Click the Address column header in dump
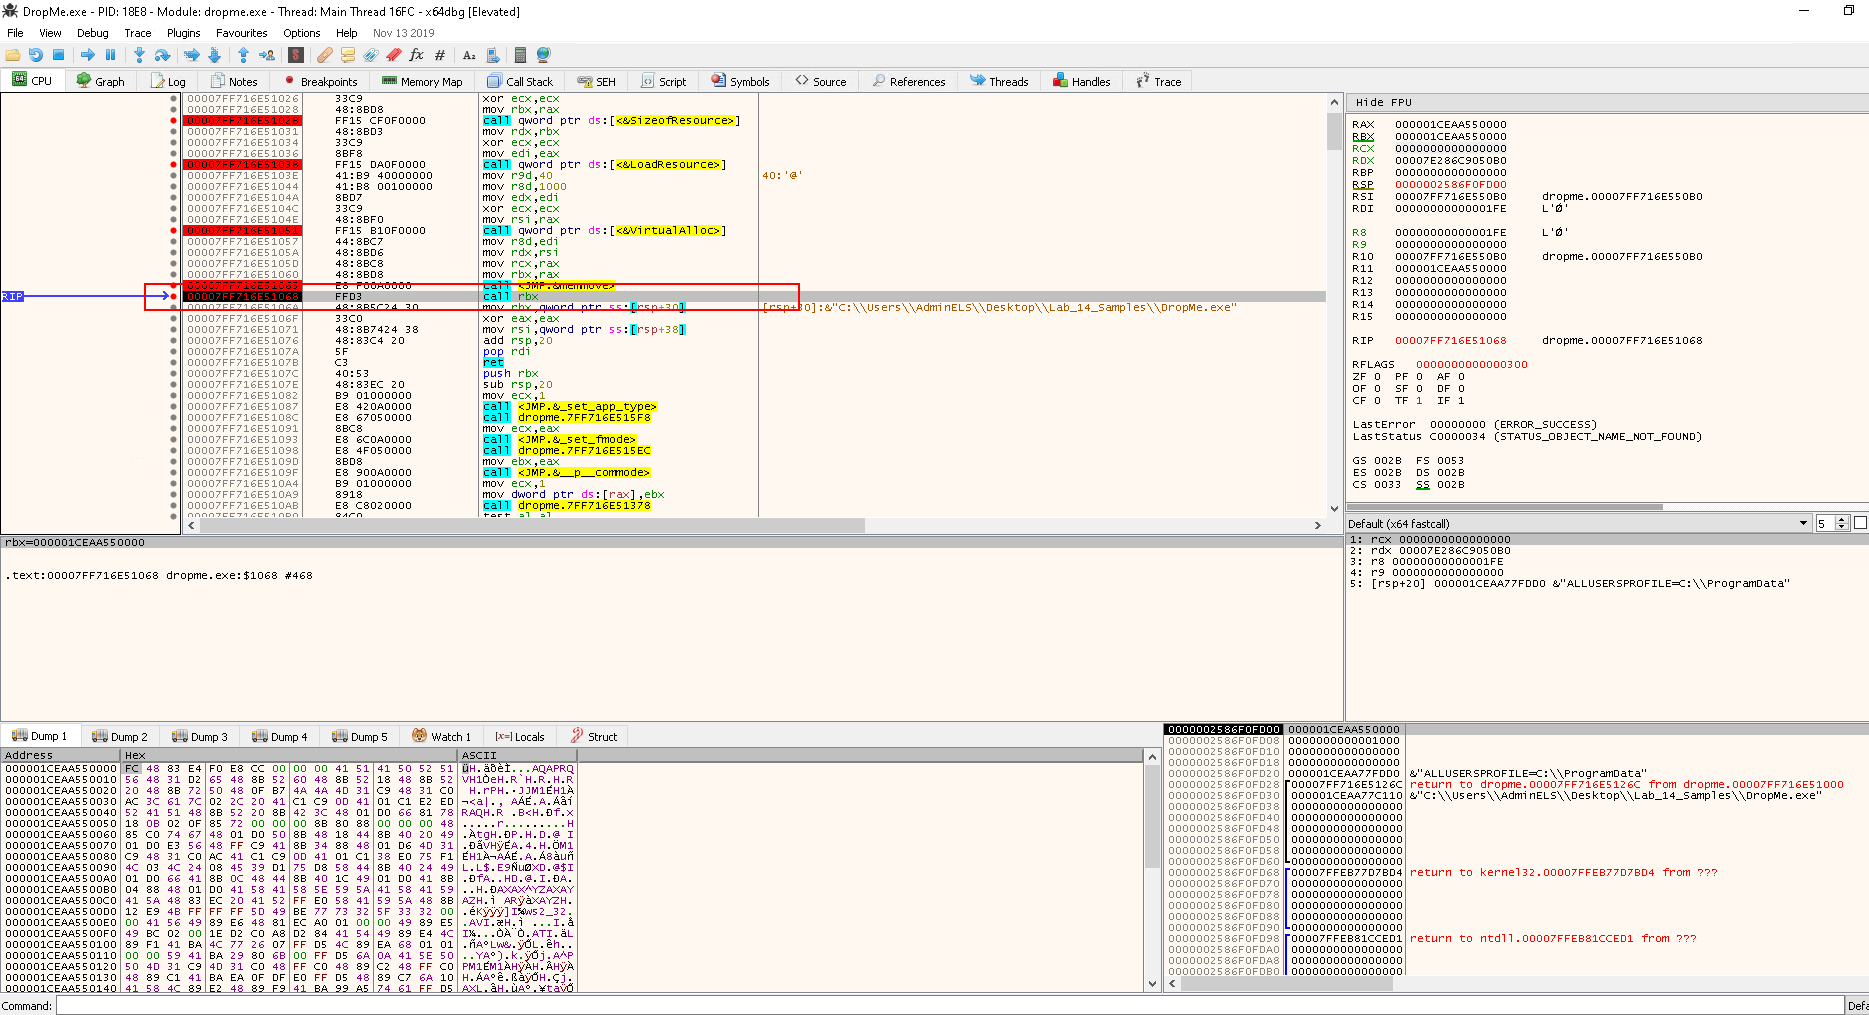Screen dimensions: 1869x1015 click(60, 755)
